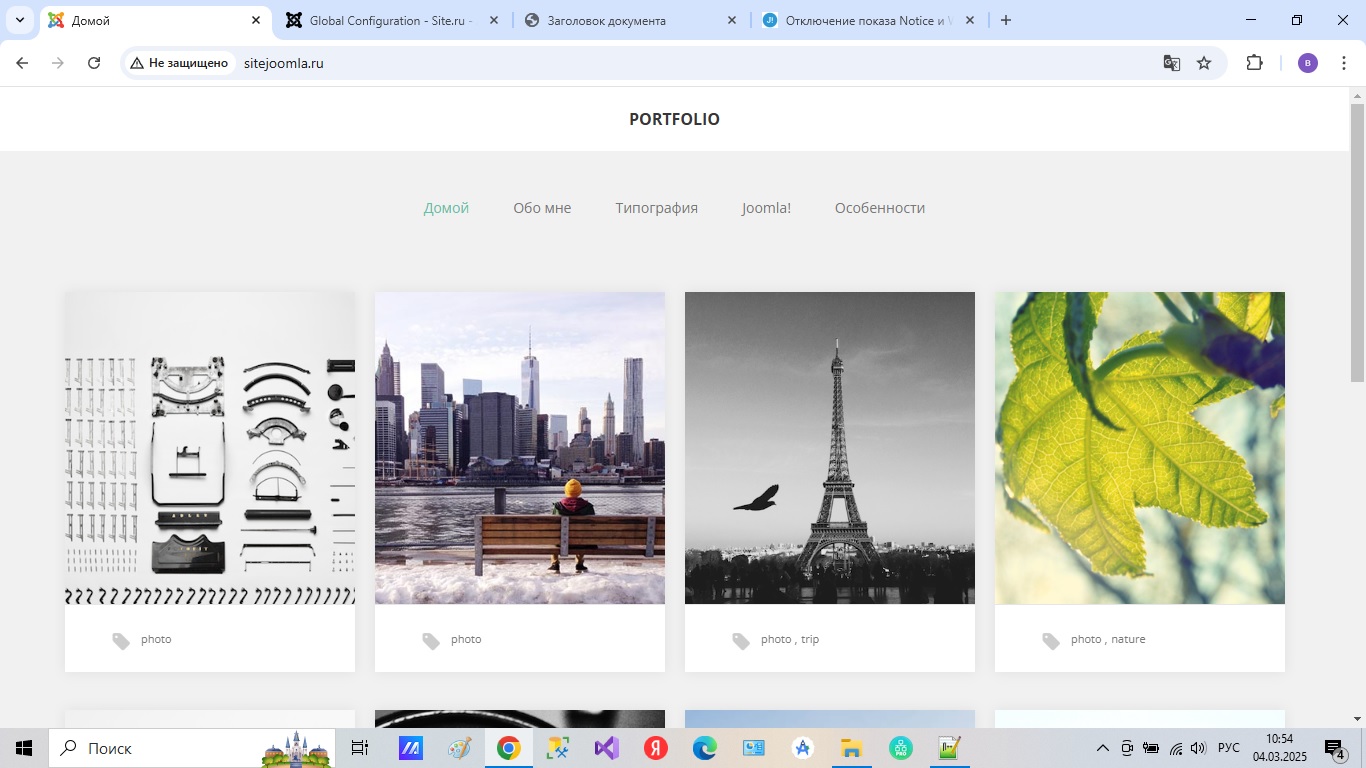Click the photo tag under typewriter image

[156, 639]
